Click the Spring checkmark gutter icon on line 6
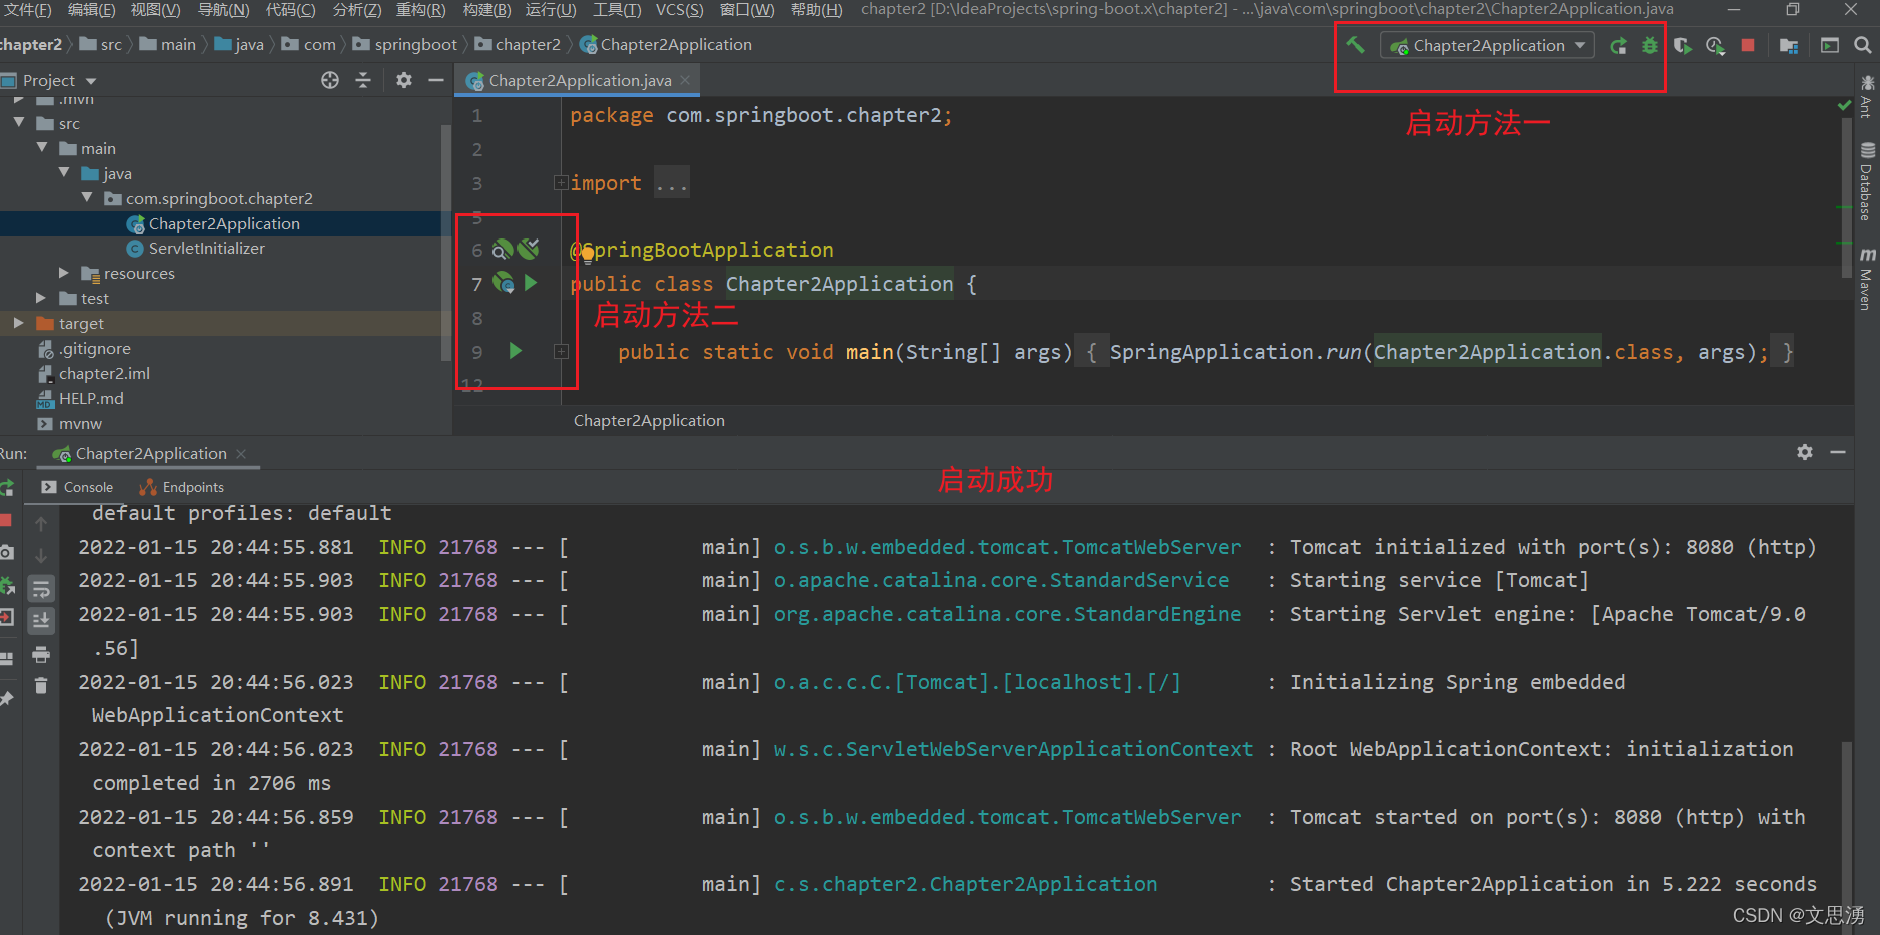This screenshot has width=1880, height=935. tap(529, 248)
